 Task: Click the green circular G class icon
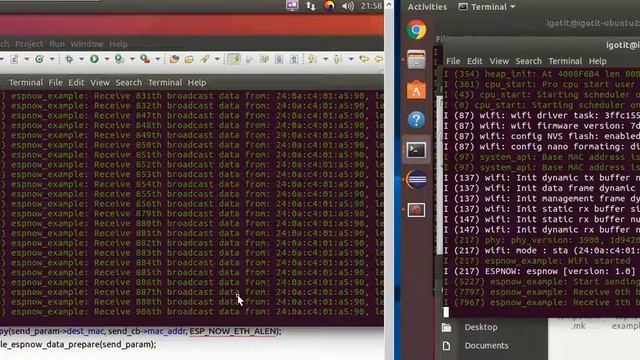pyautogui.click(x=39, y=59)
